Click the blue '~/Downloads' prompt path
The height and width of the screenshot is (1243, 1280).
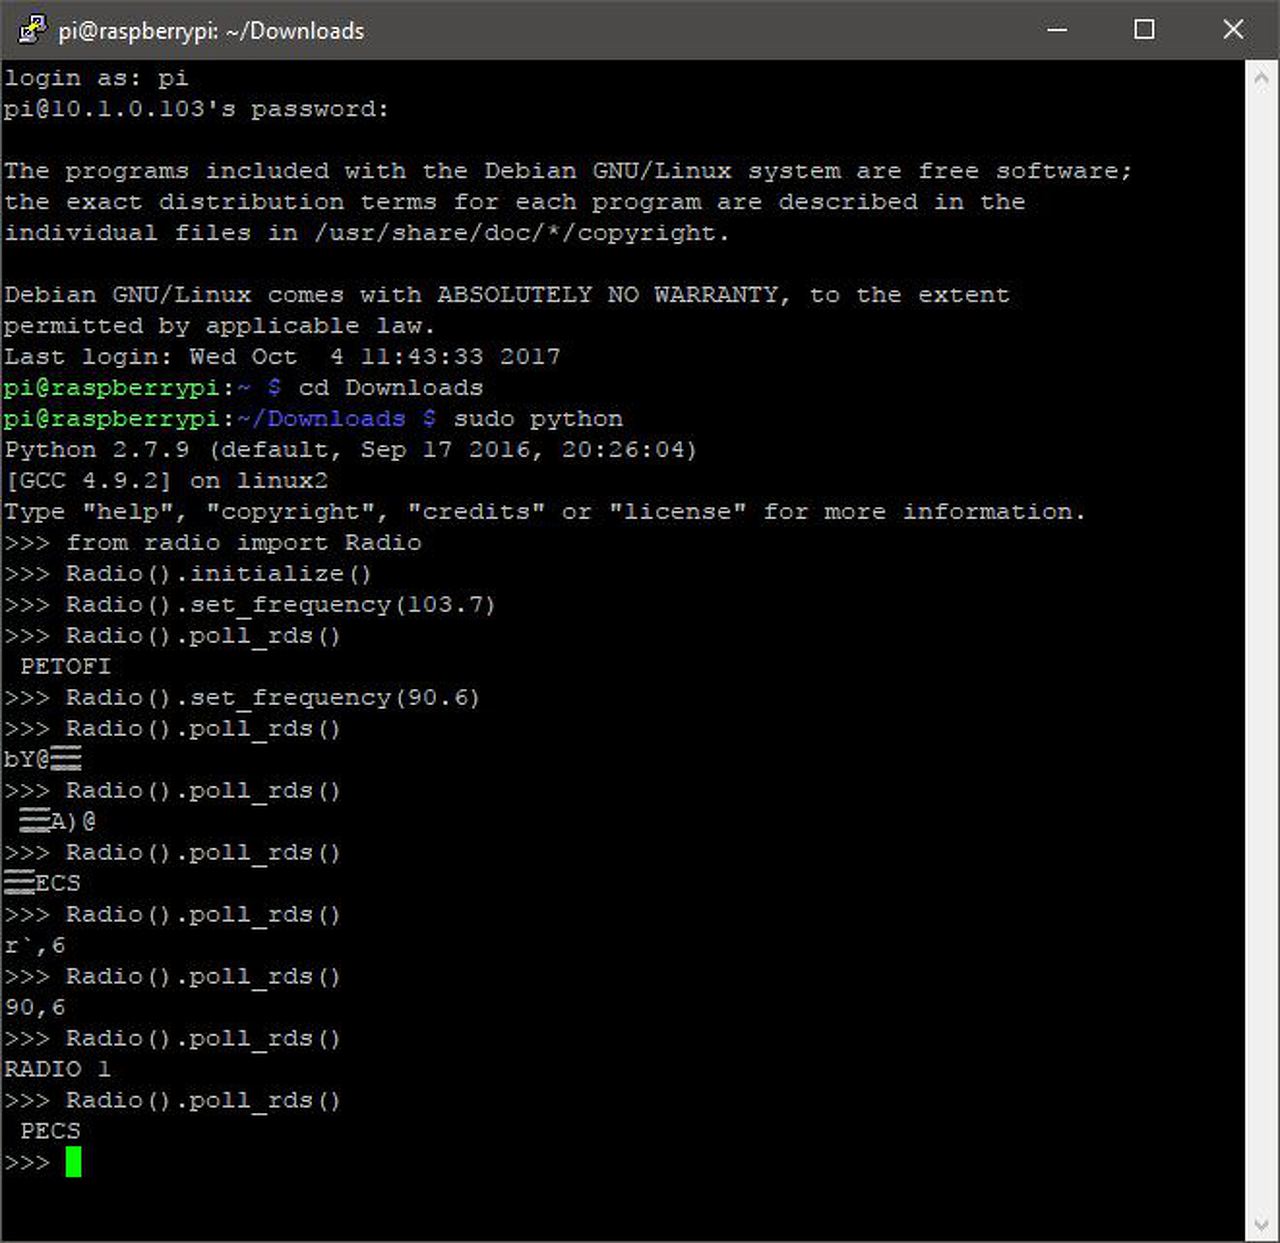[x=321, y=419]
